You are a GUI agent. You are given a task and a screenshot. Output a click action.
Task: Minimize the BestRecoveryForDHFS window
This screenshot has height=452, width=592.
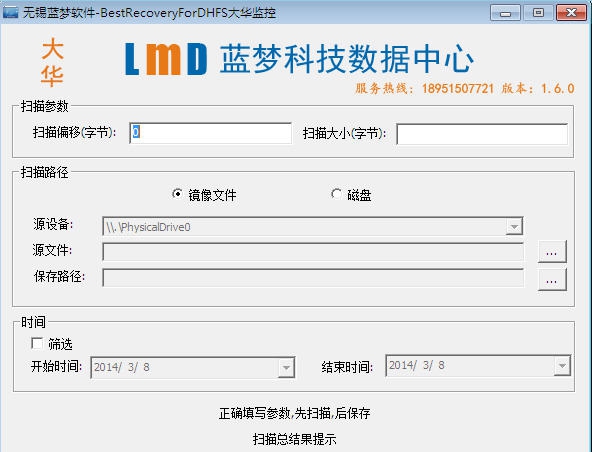coord(505,13)
